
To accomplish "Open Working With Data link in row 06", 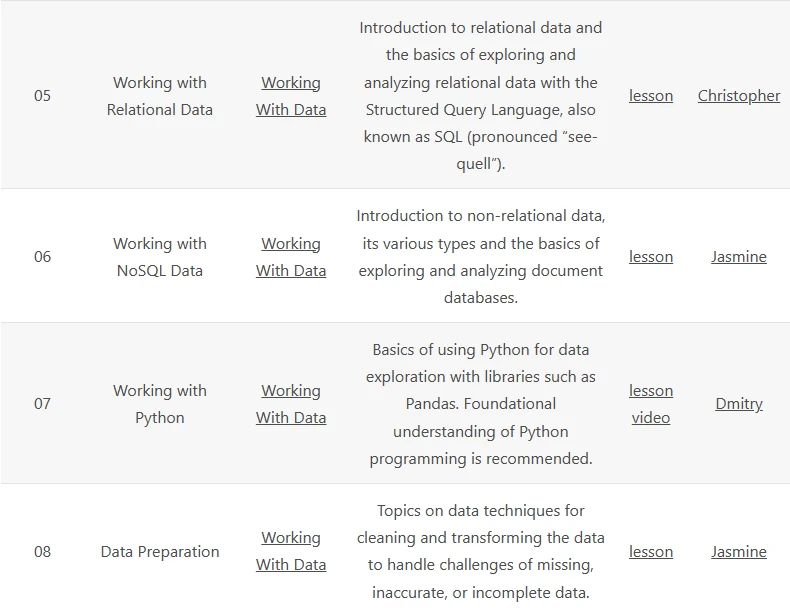I will (x=291, y=257).
